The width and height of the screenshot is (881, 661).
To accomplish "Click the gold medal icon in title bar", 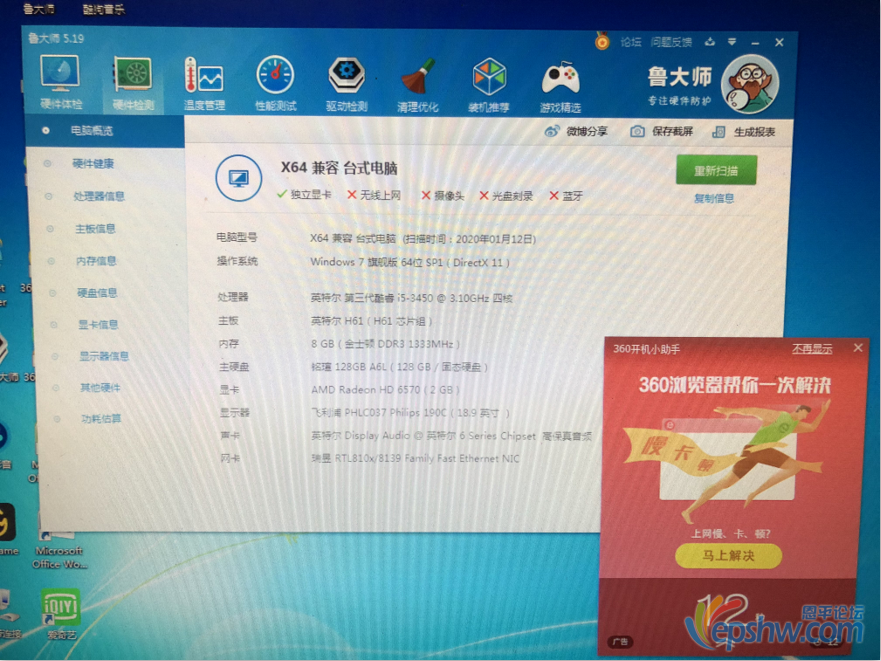I will 602,41.
